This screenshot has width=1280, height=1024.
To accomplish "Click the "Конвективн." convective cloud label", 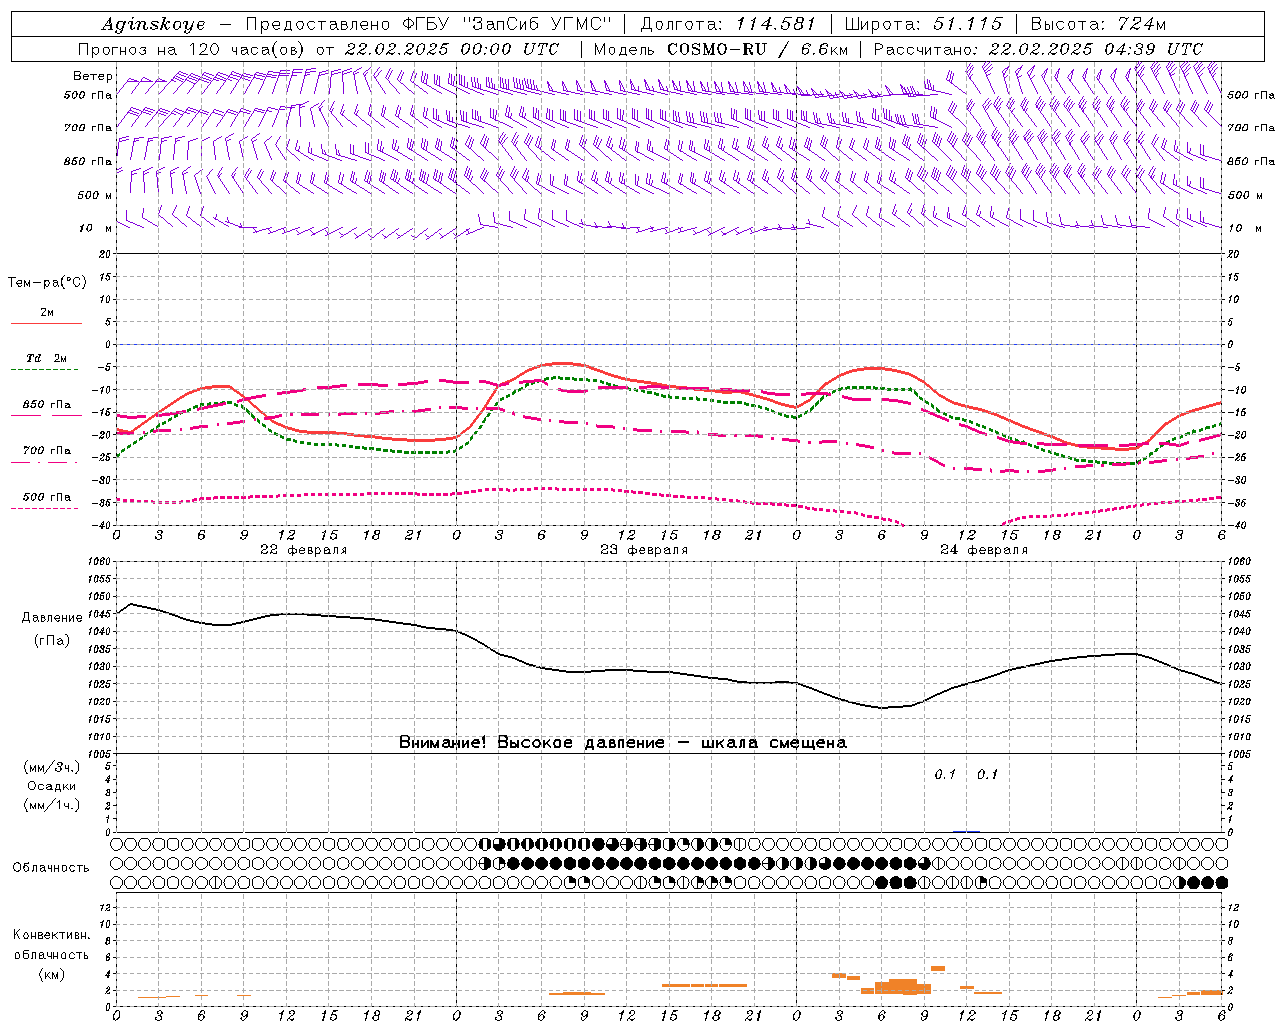I will click(51, 935).
